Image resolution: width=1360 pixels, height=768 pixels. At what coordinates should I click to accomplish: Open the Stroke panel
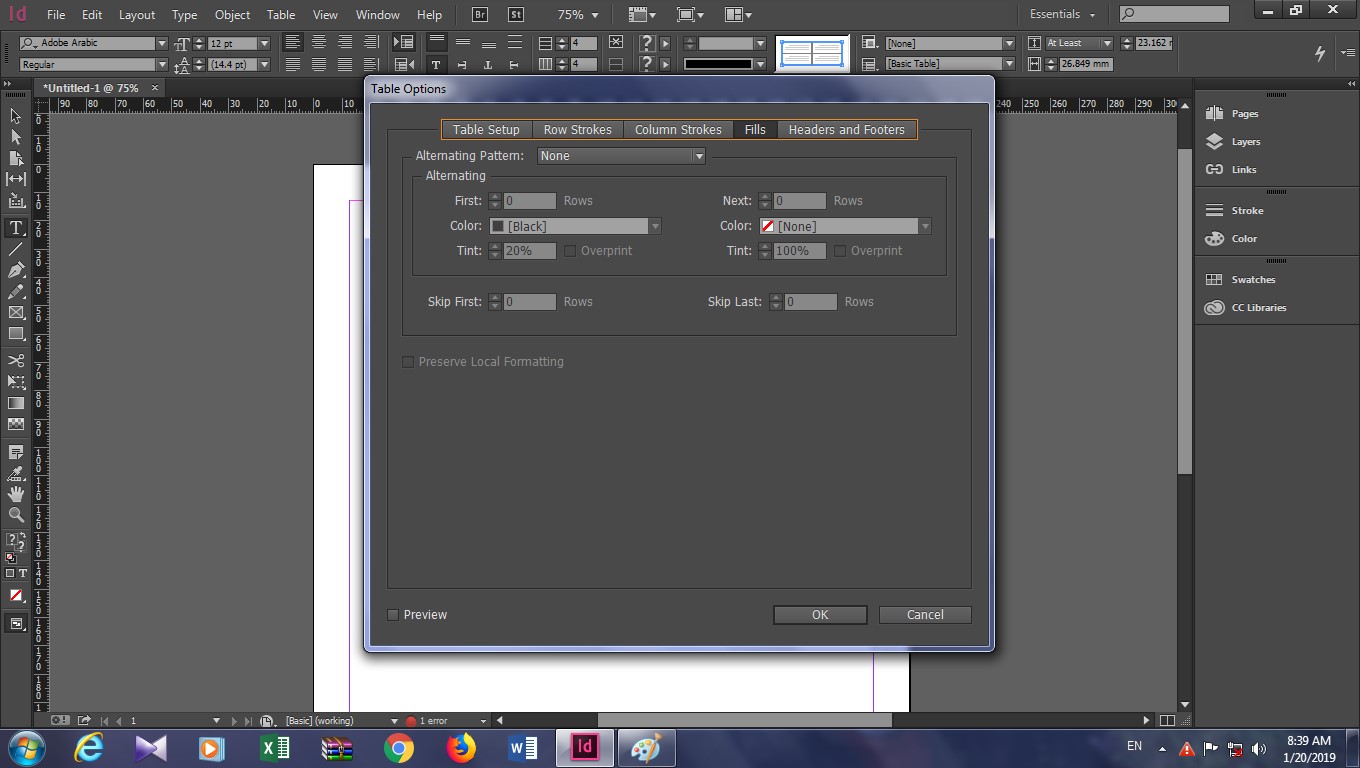[1234, 211]
